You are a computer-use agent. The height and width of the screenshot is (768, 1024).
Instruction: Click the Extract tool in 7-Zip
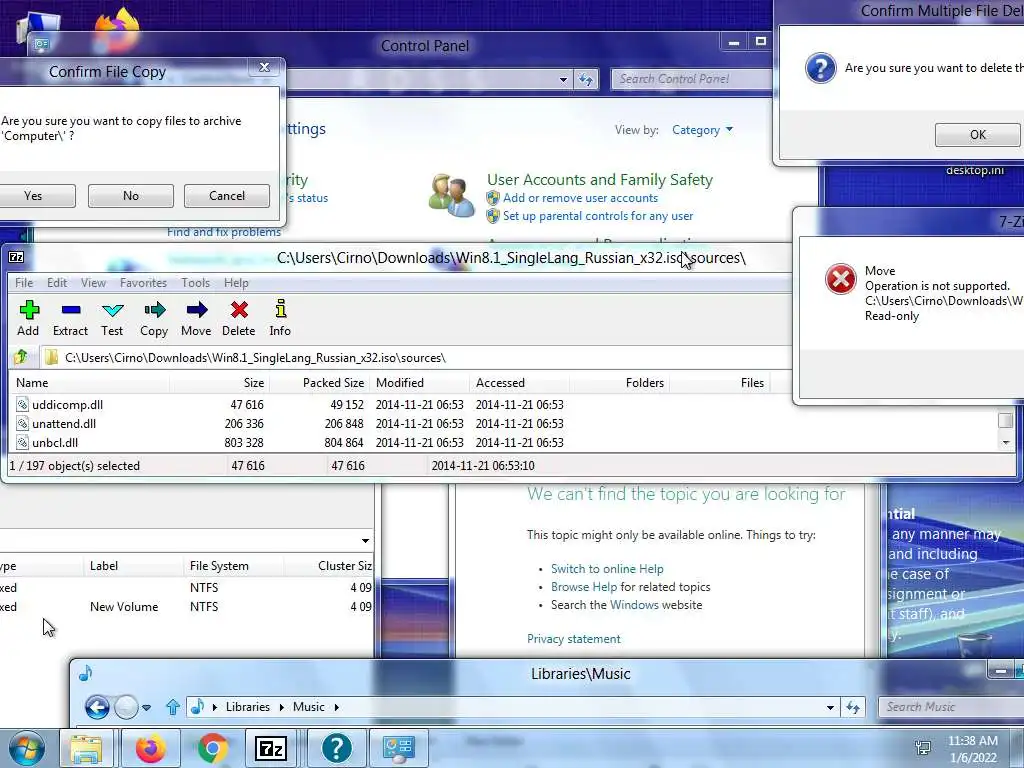click(x=71, y=318)
